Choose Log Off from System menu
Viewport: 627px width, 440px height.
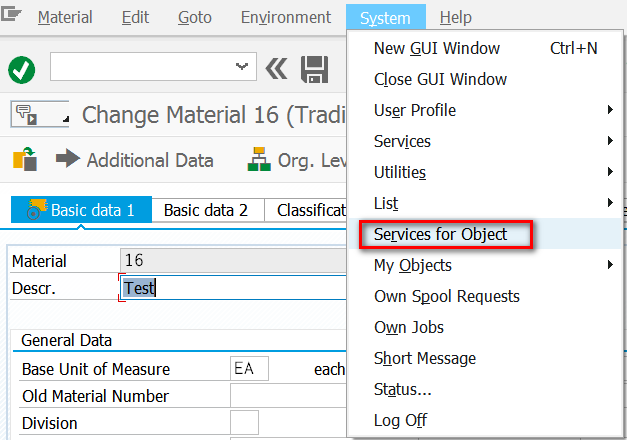[x=485, y=420]
